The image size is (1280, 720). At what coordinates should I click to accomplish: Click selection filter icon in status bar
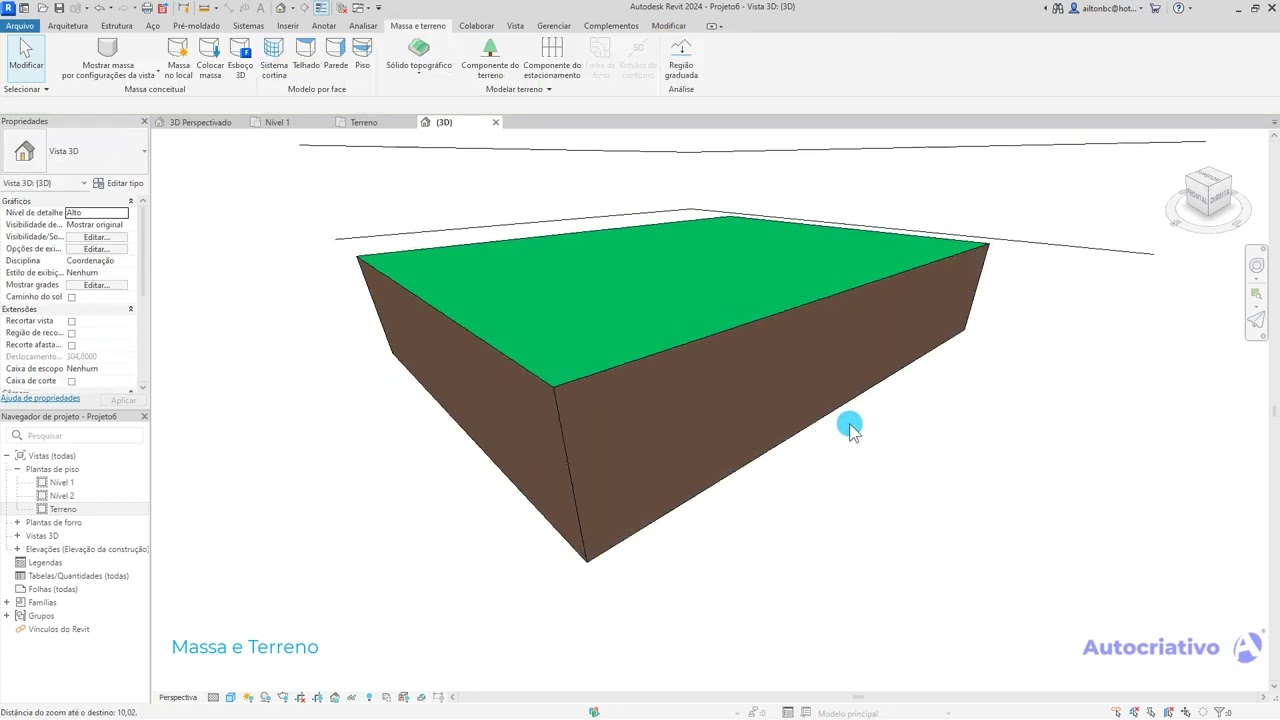click(1221, 713)
